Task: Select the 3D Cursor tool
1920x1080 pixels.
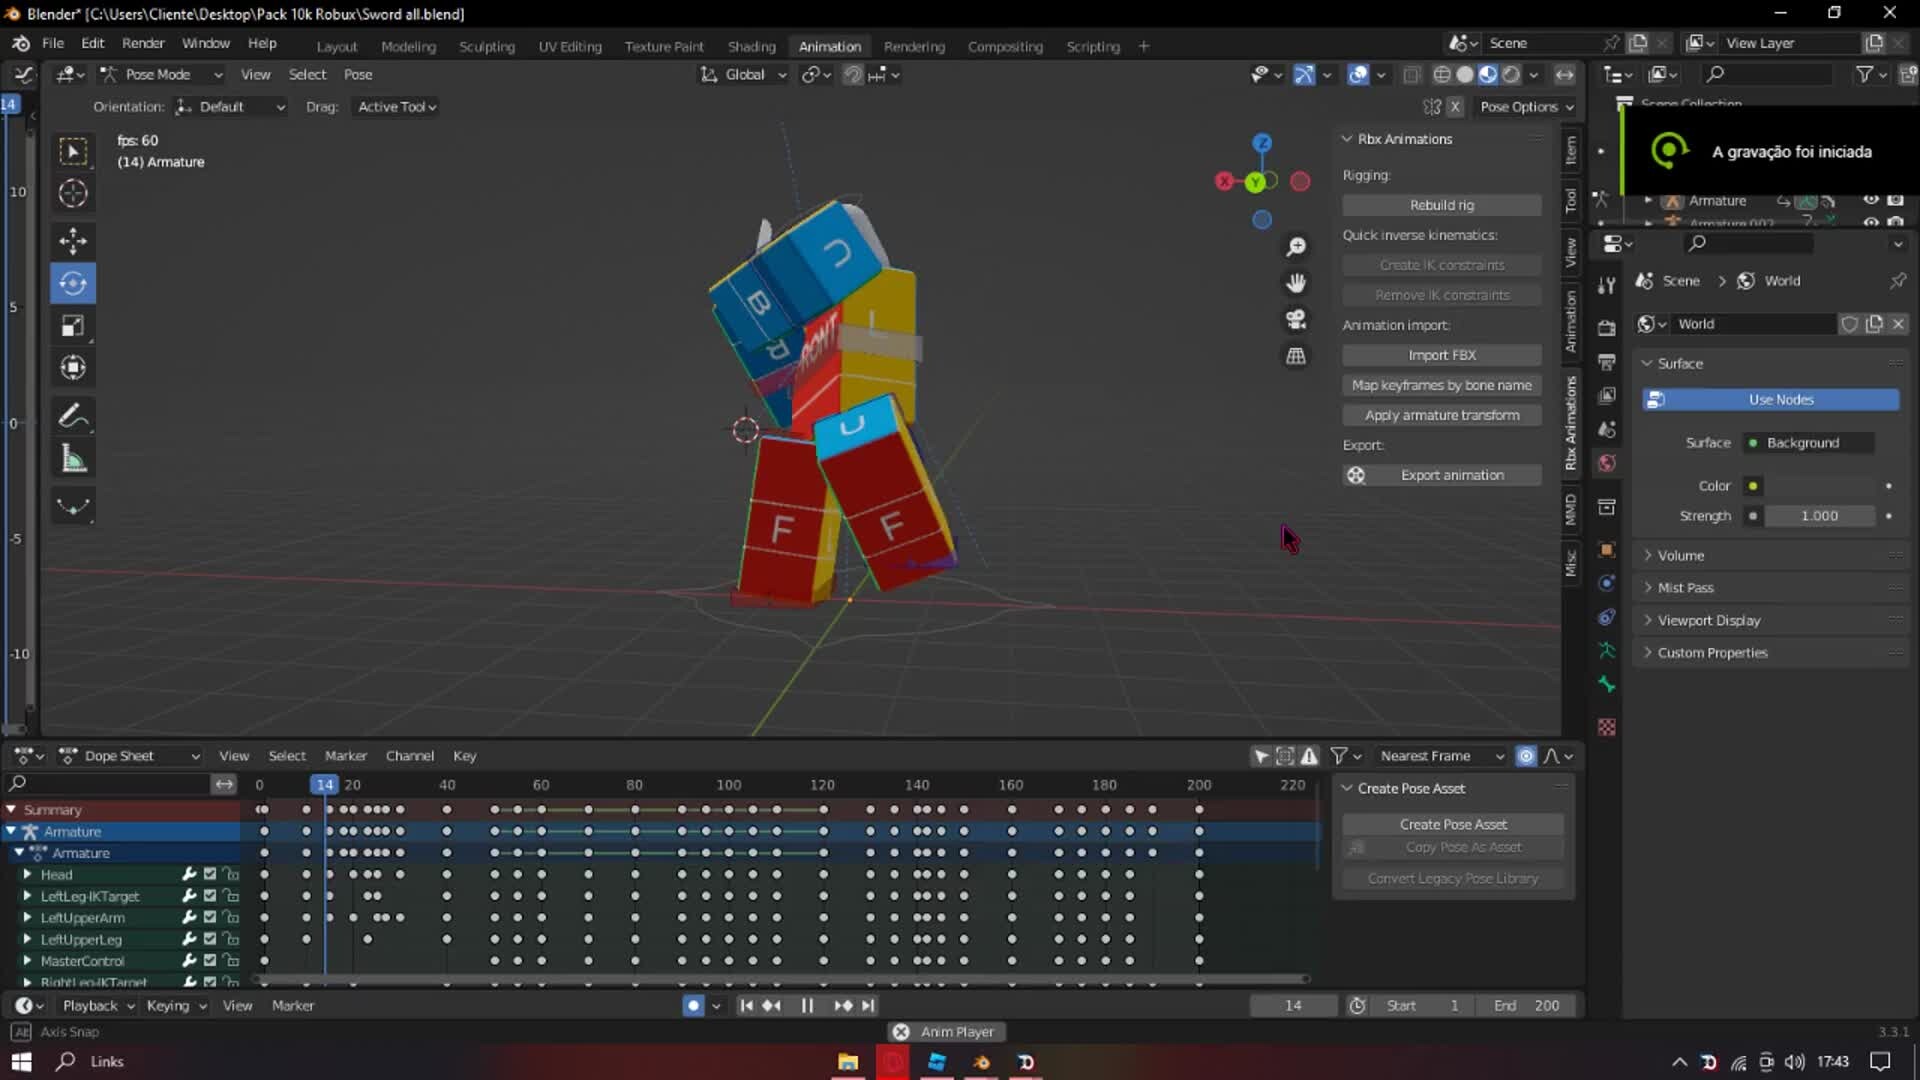Action: coord(72,194)
